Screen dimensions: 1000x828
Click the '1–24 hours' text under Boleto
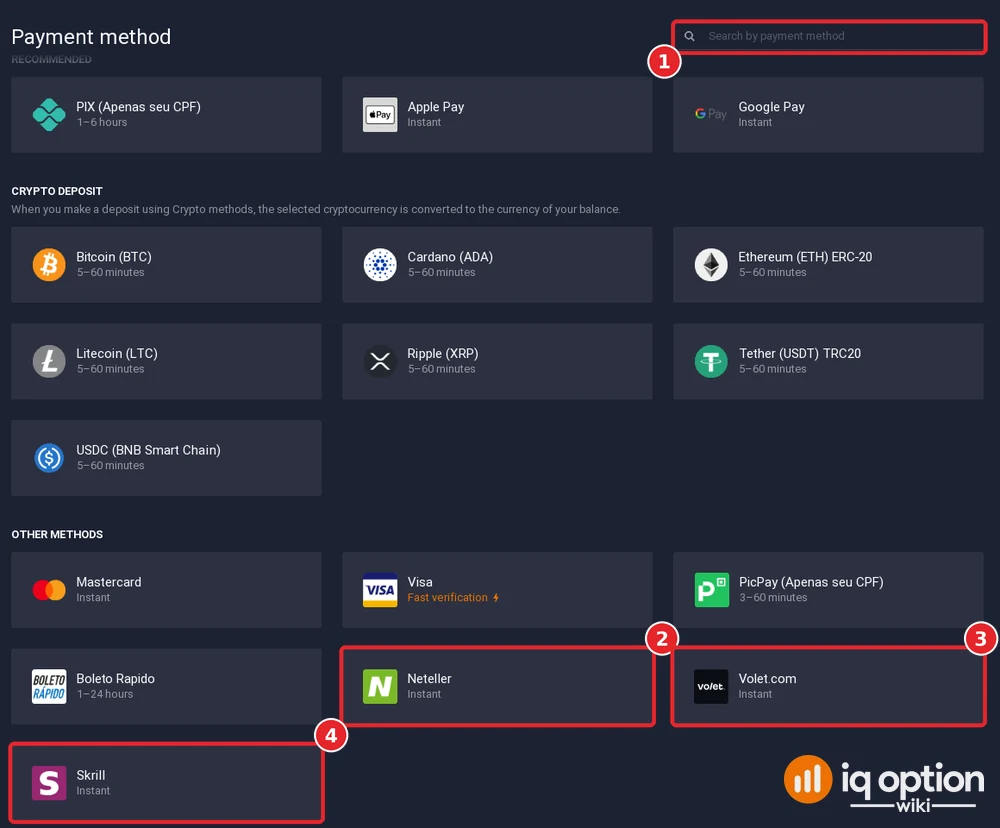[105, 694]
